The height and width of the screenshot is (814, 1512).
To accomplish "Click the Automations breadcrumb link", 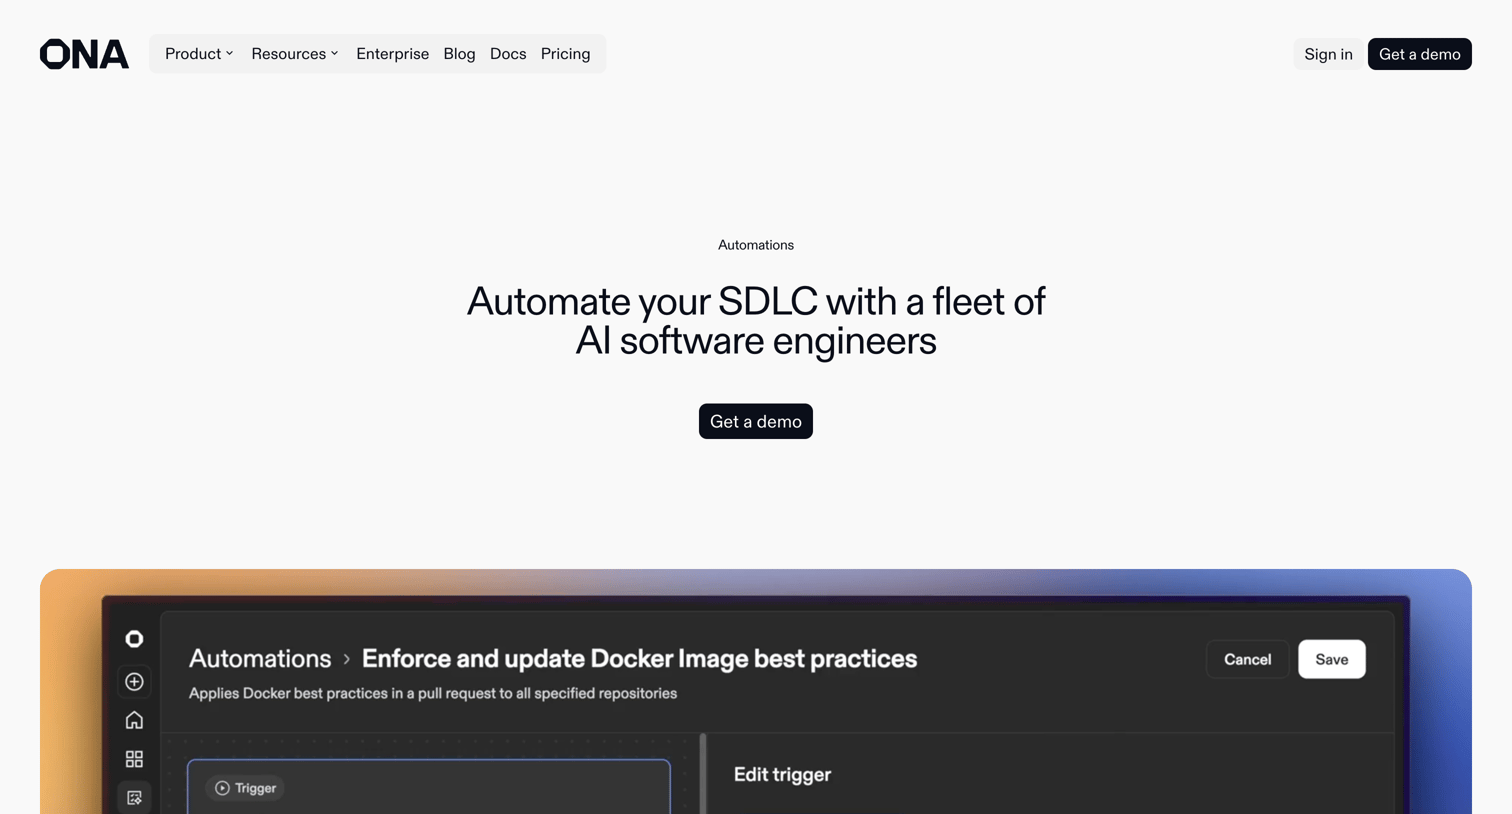I will [x=260, y=658].
